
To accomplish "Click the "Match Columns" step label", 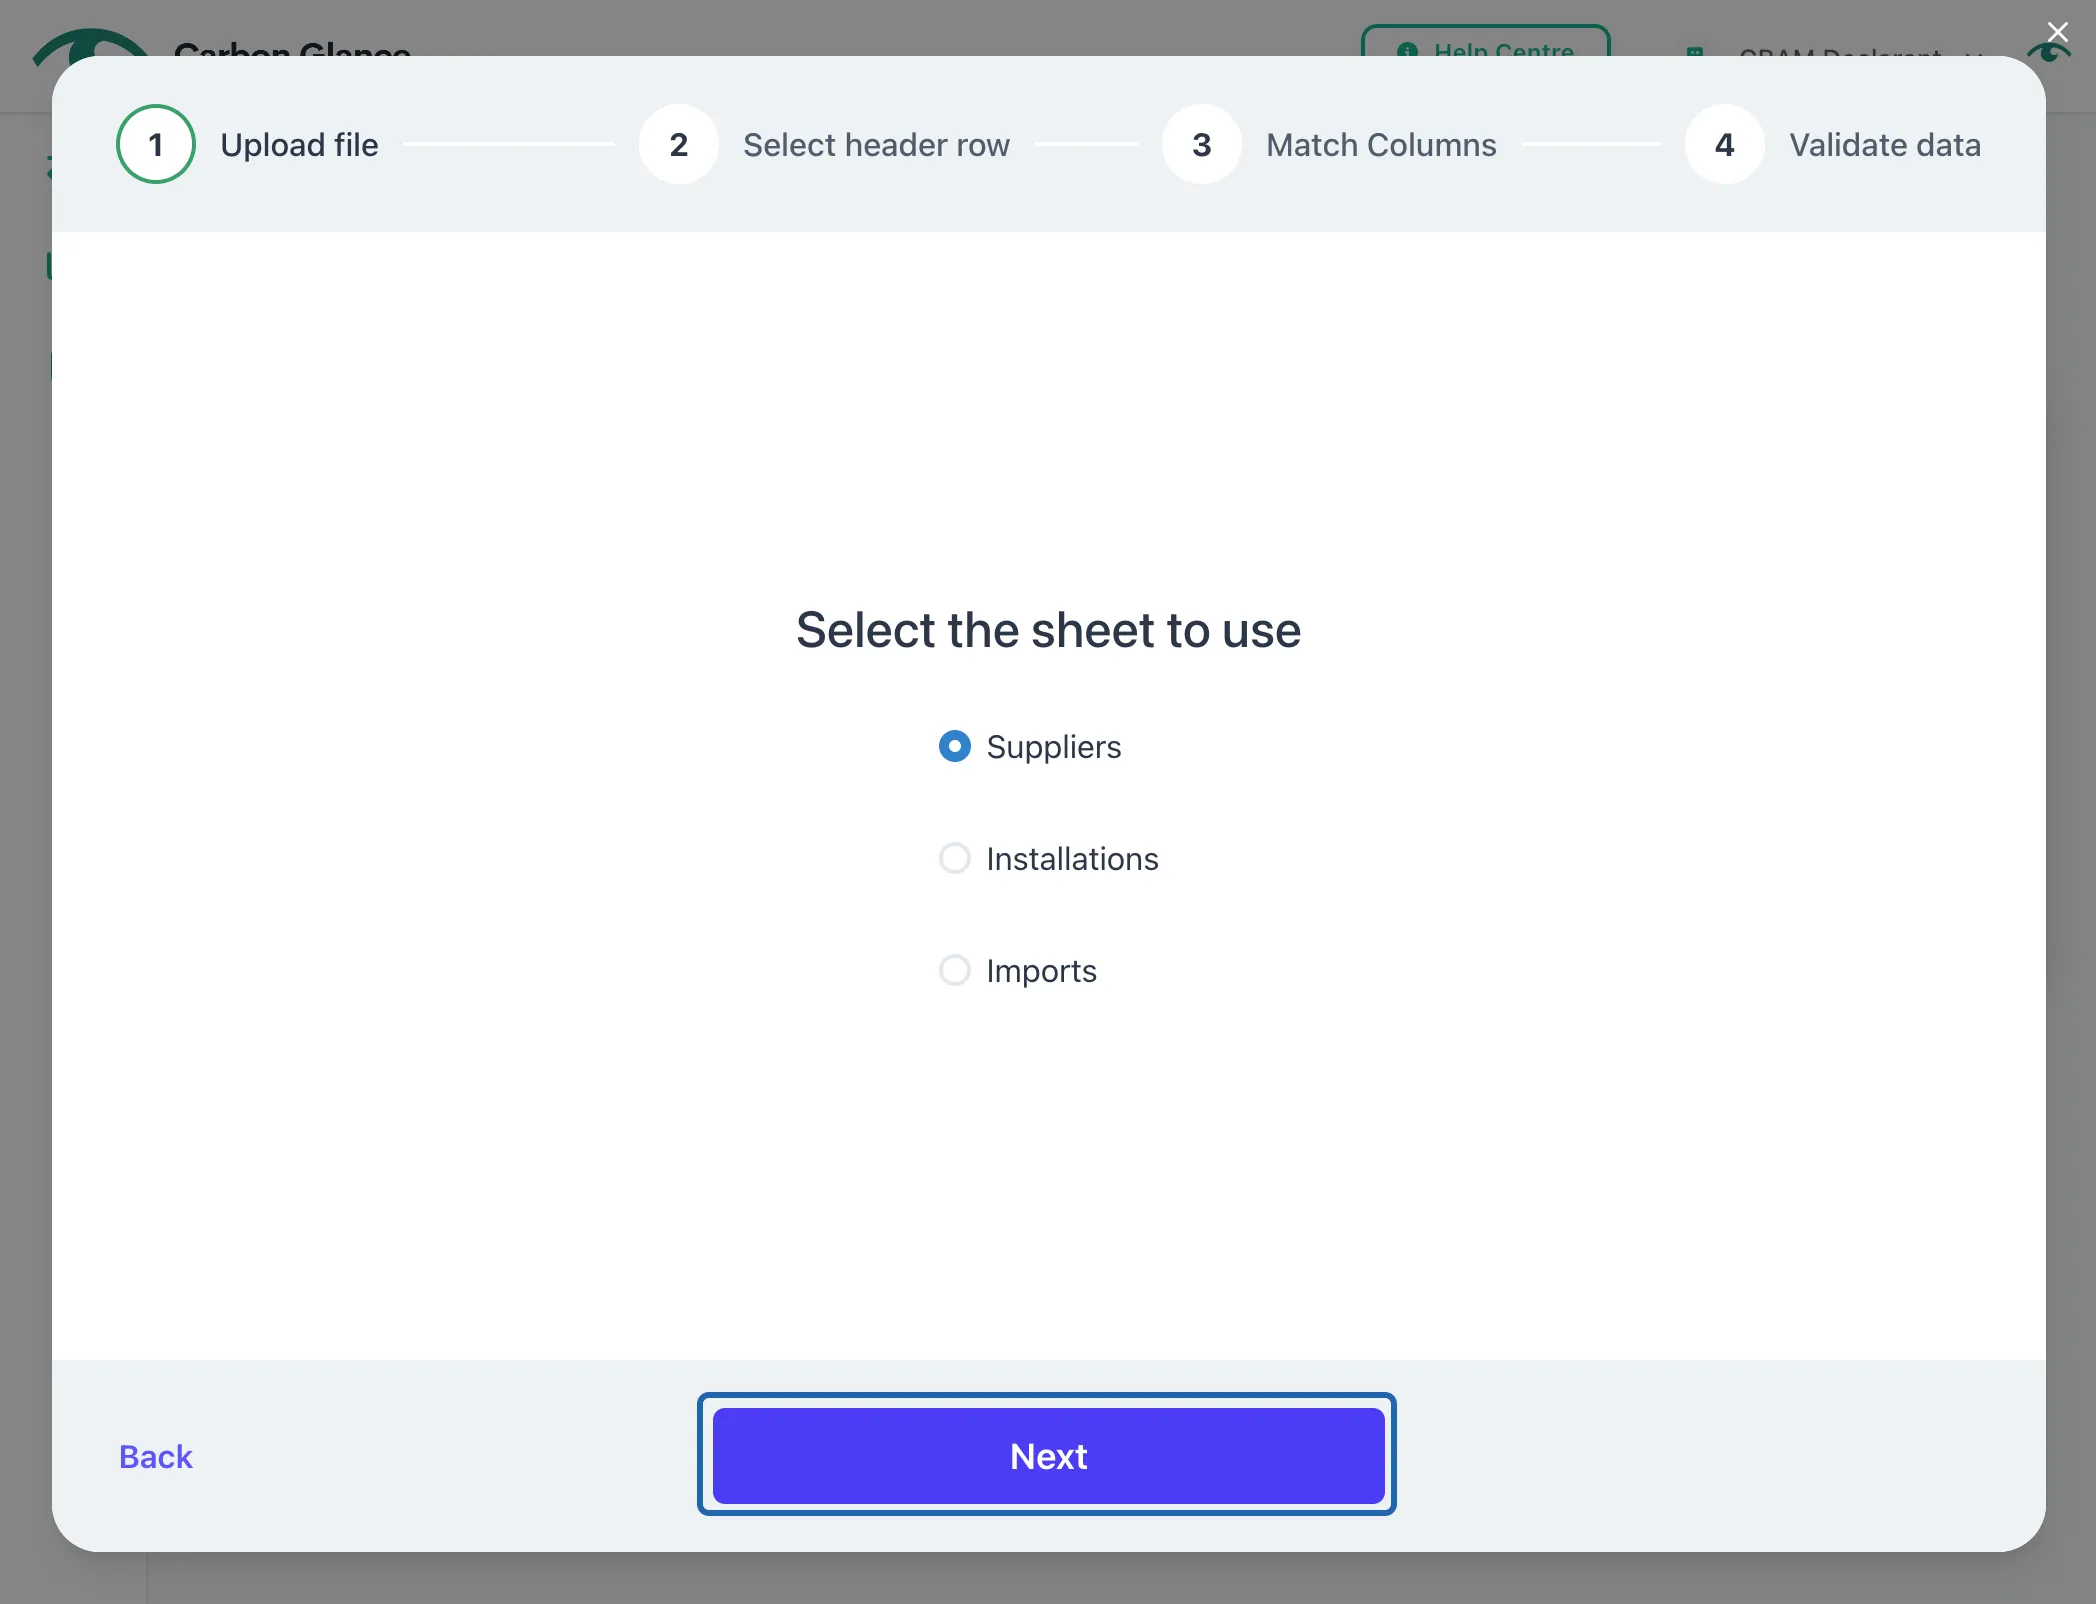I will click(1381, 145).
